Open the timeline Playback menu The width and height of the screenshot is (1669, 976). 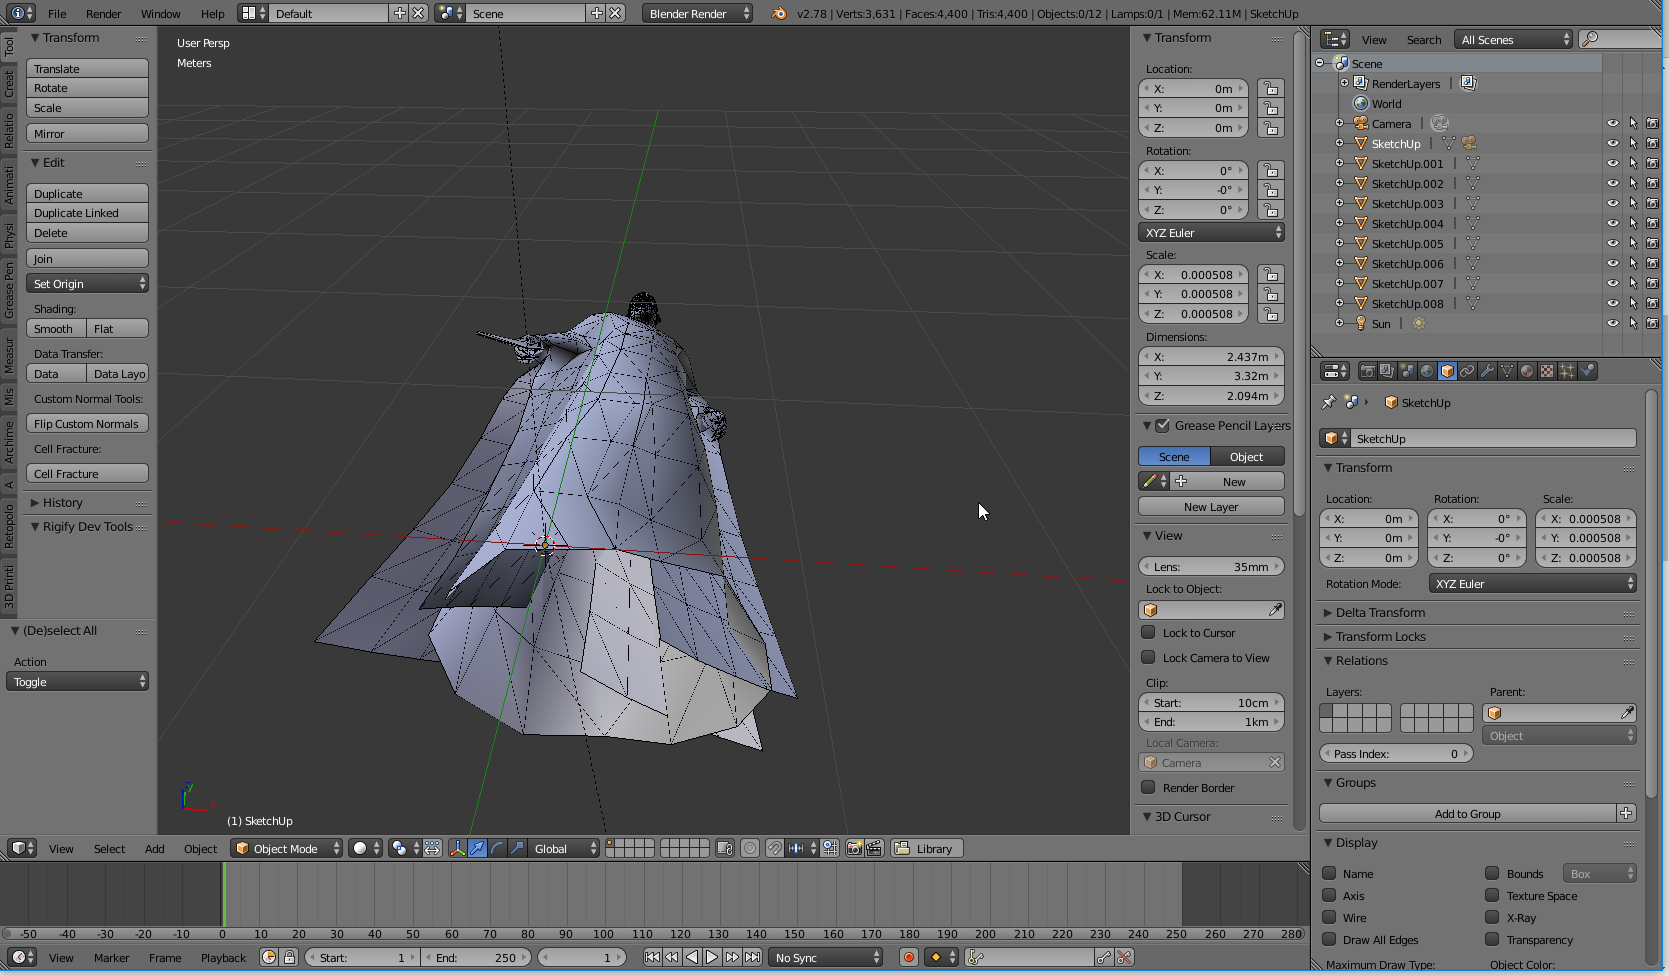[223, 957]
